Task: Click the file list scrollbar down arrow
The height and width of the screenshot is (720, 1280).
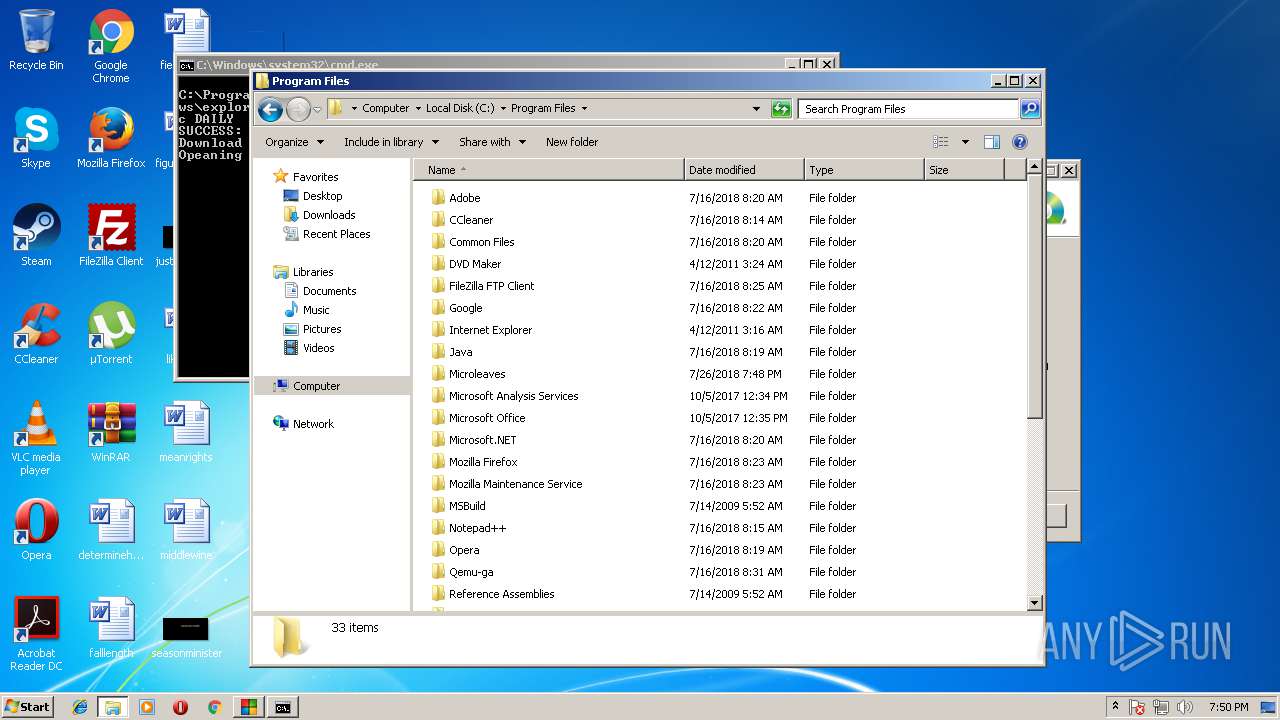Action: click(1034, 603)
